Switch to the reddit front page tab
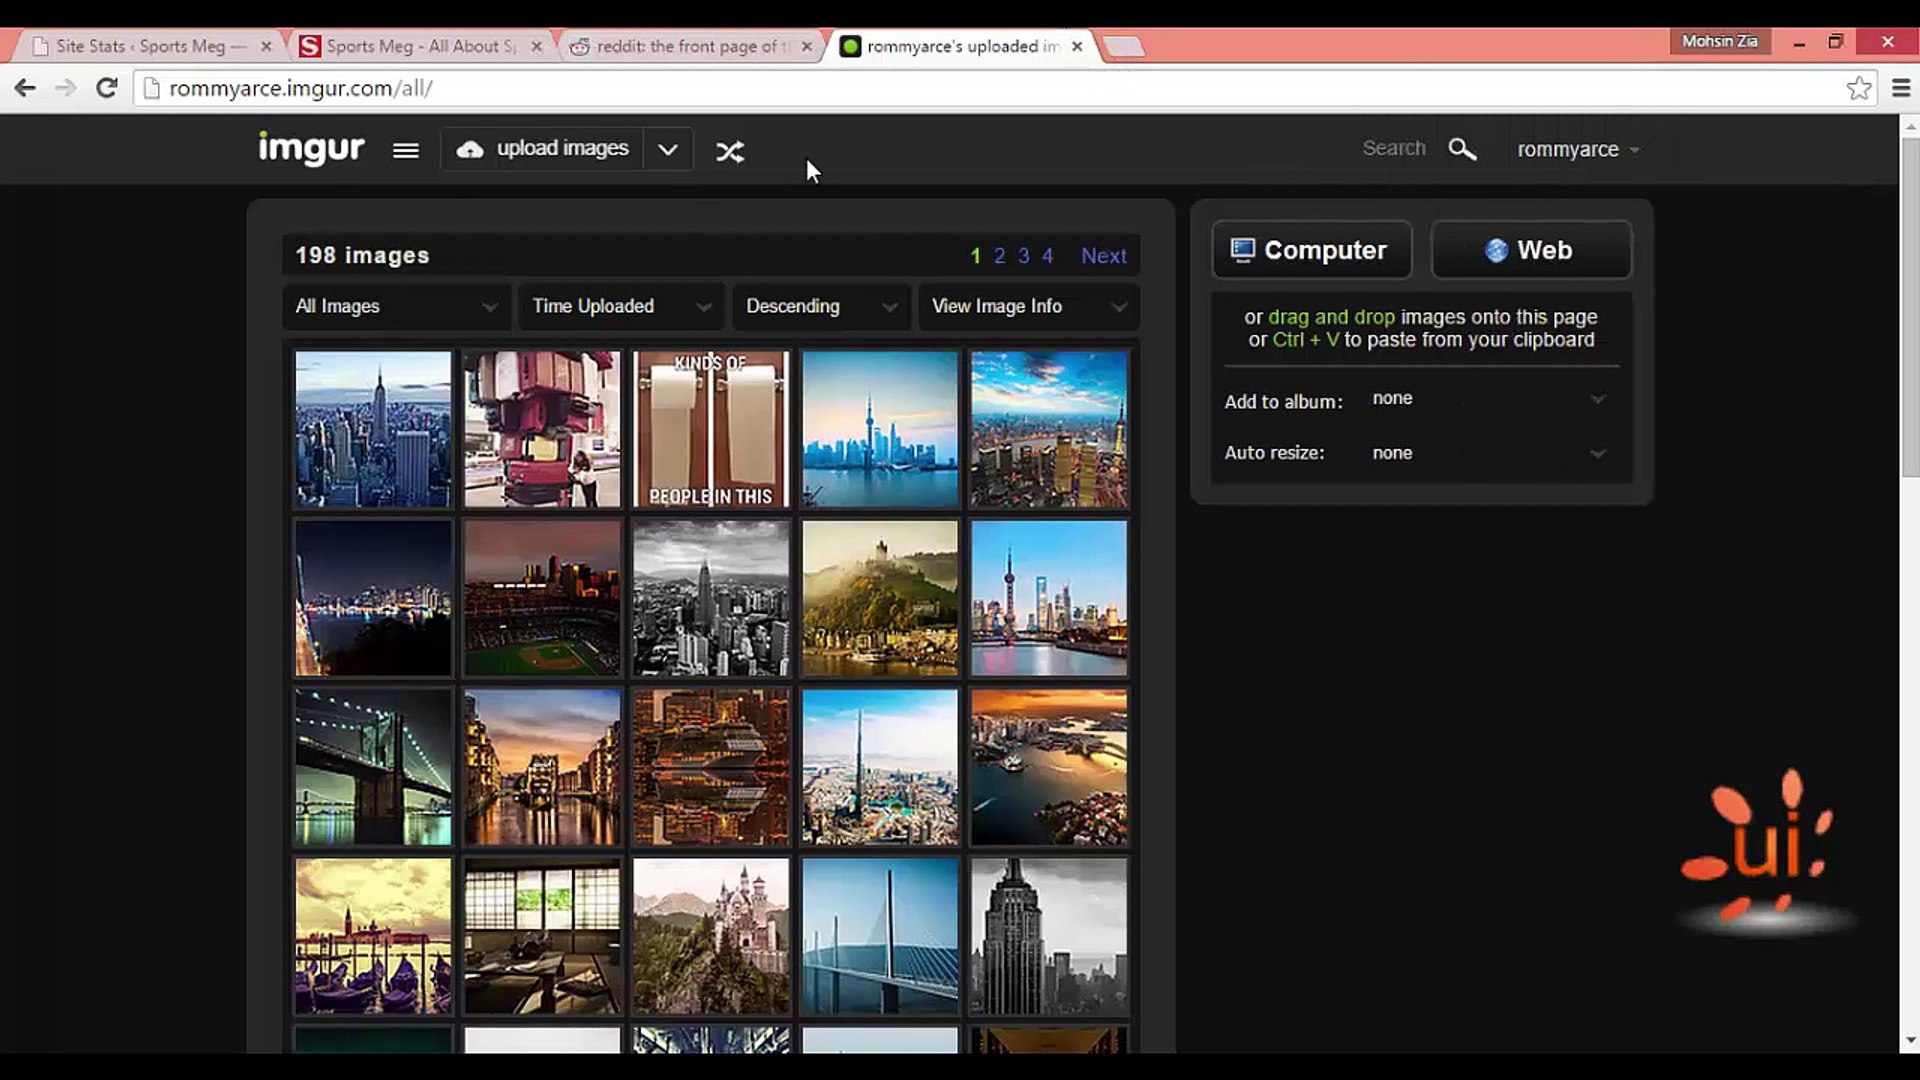The height and width of the screenshot is (1080, 1920). pos(688,46)
